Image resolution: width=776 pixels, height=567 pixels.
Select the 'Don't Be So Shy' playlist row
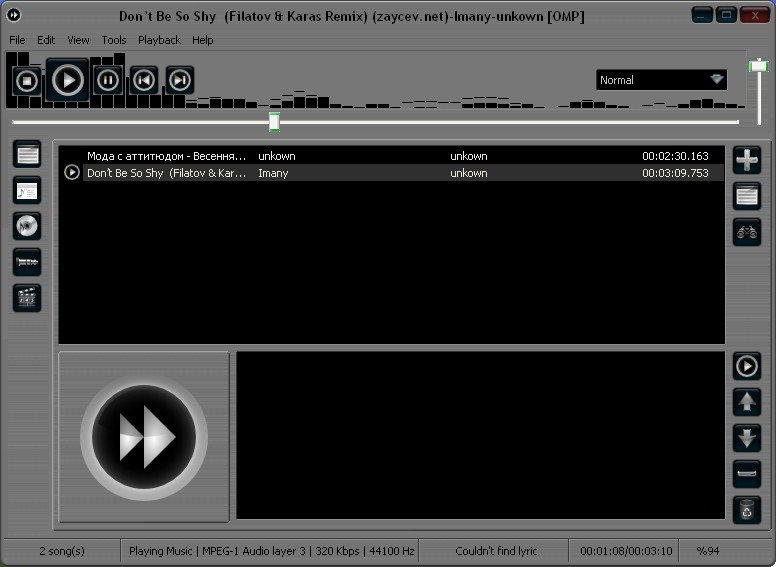click(x=391, y=173)
